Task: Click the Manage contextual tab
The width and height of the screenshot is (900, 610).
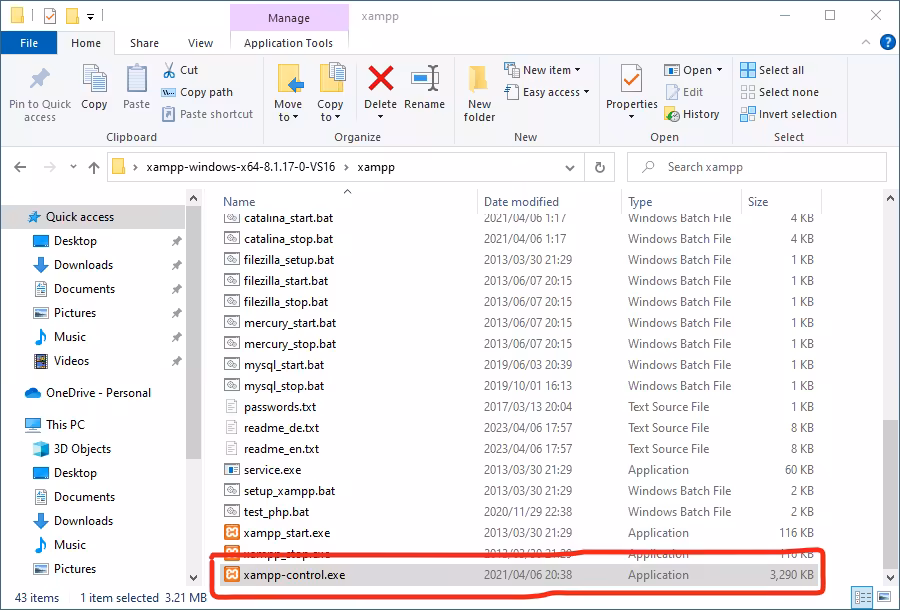Action: [289, 18]
